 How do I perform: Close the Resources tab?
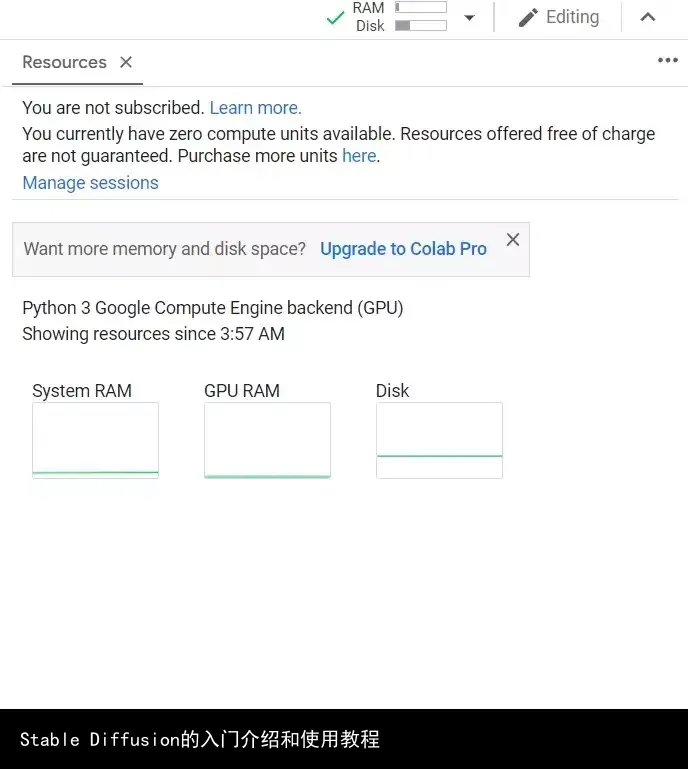[x=126, y=62]
